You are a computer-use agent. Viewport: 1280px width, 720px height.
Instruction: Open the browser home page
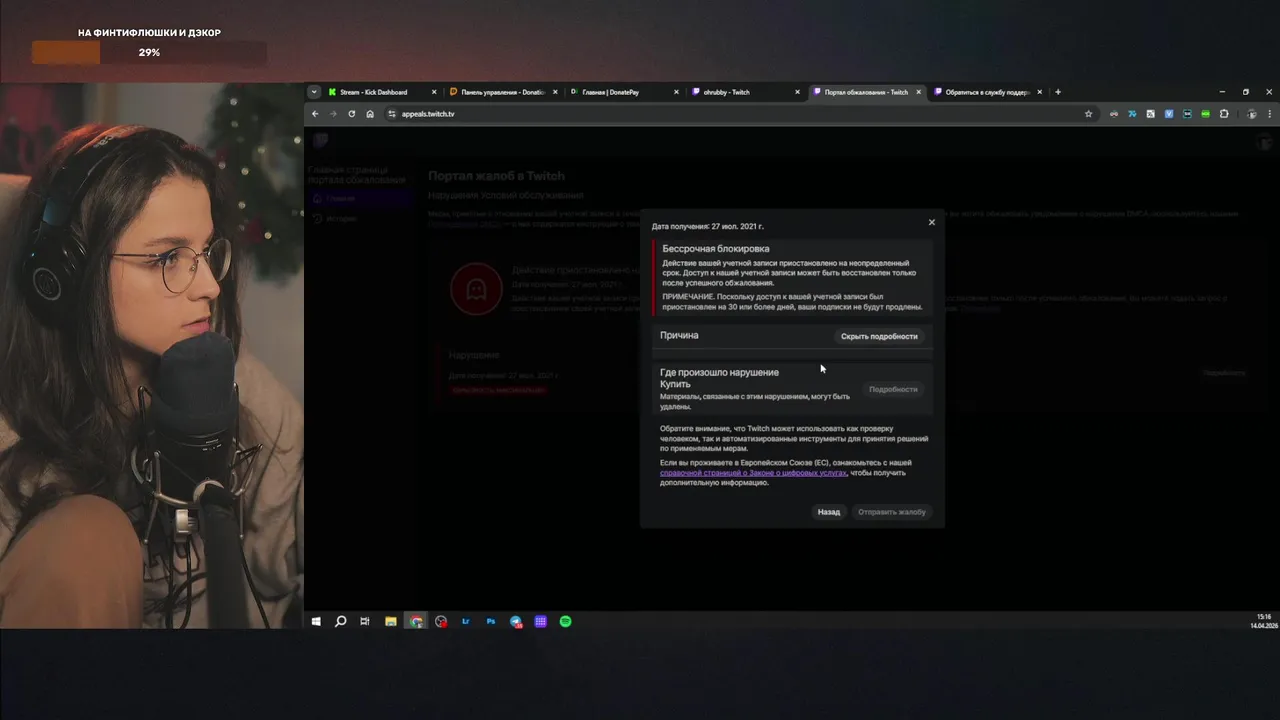370,114
